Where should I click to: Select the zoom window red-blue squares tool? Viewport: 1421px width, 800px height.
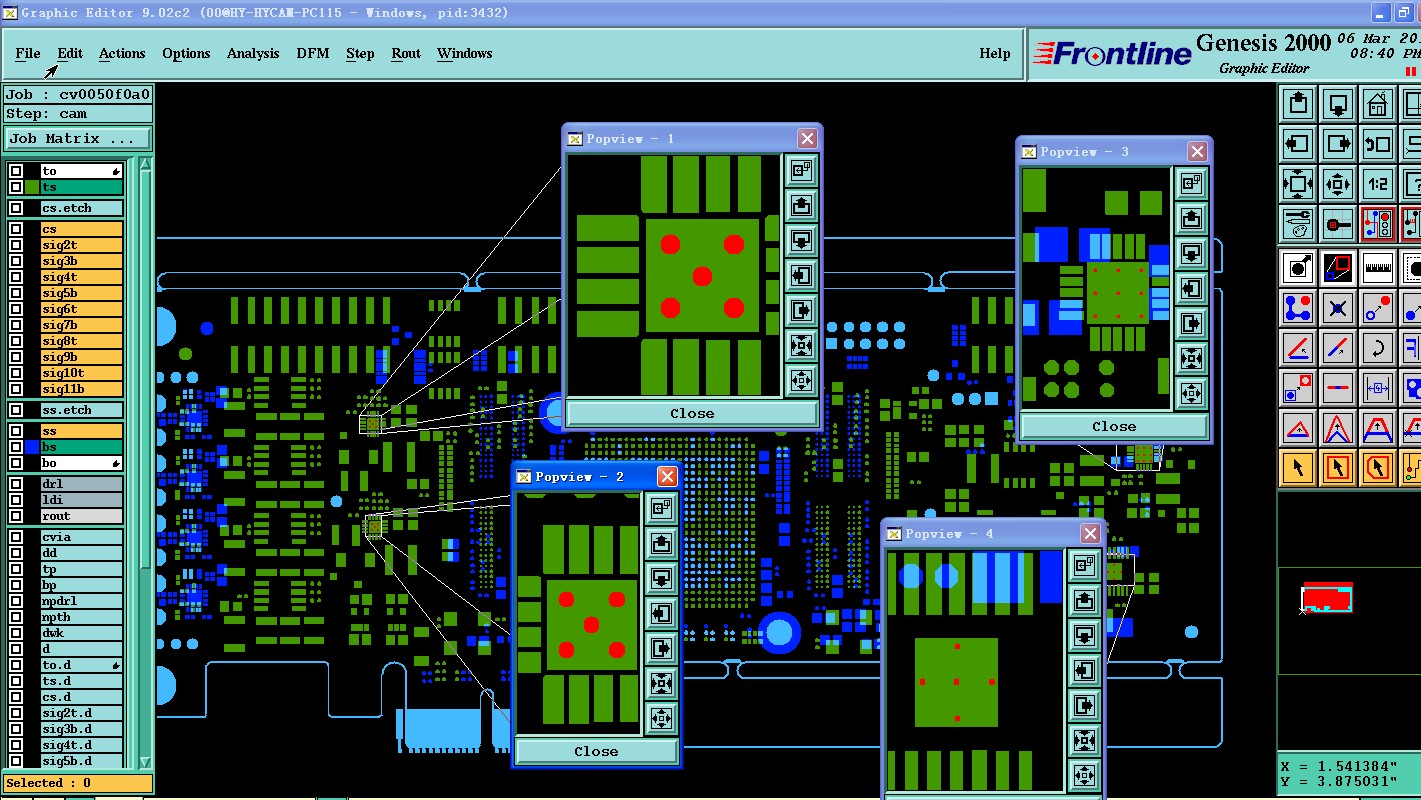click(1338, 267)
